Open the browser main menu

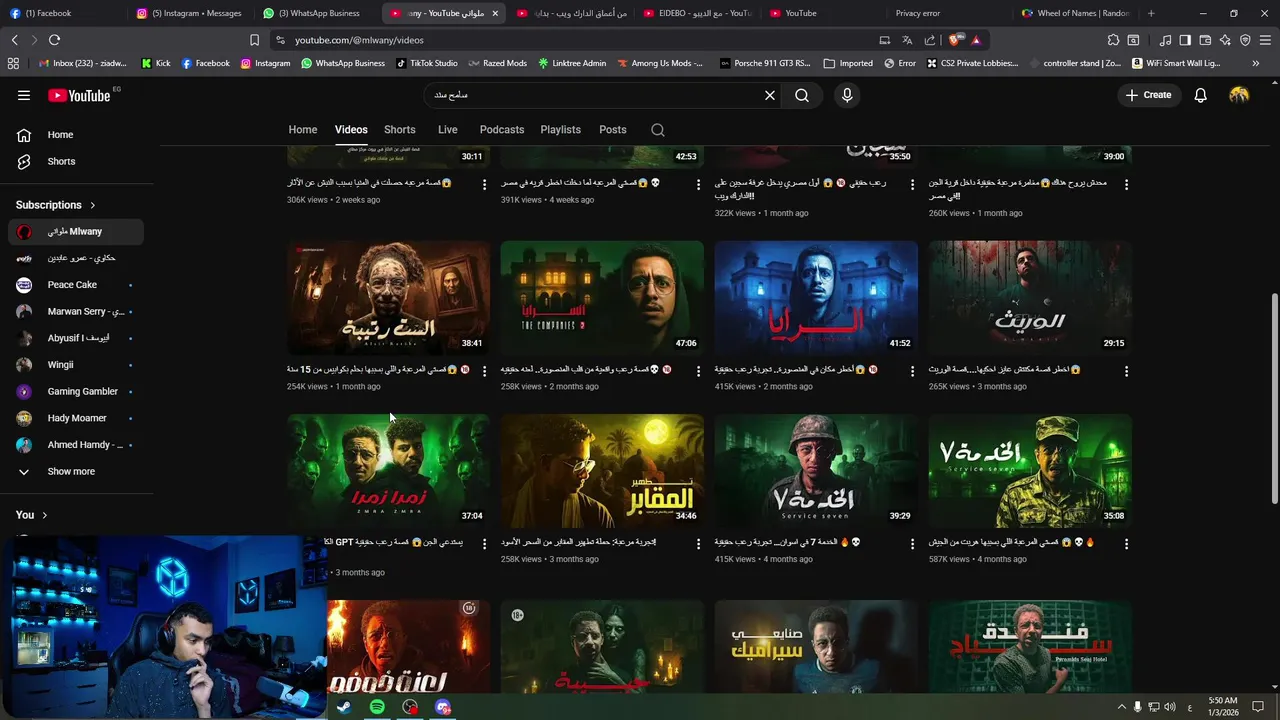coord(1265,40)
